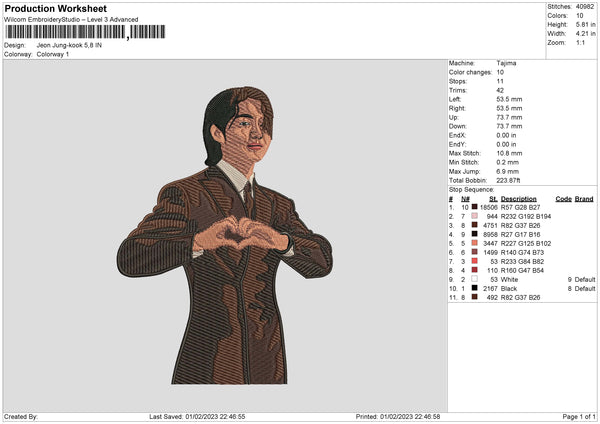Pick the coral red swatch for R233 G84 B82

click(474, 261)
